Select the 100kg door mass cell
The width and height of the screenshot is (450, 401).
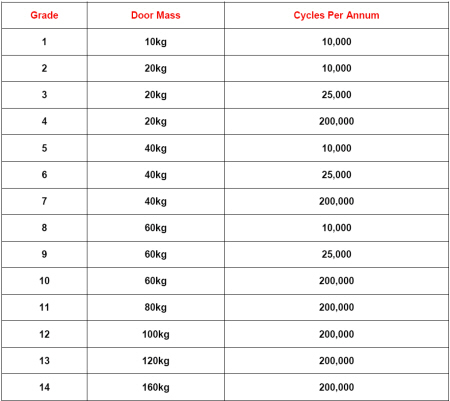(156, 334)
